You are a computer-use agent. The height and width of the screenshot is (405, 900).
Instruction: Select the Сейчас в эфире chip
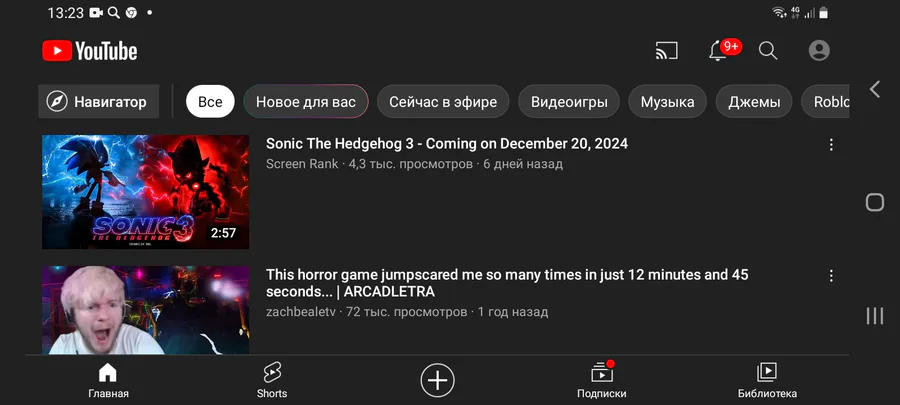[x=443, y=102]
